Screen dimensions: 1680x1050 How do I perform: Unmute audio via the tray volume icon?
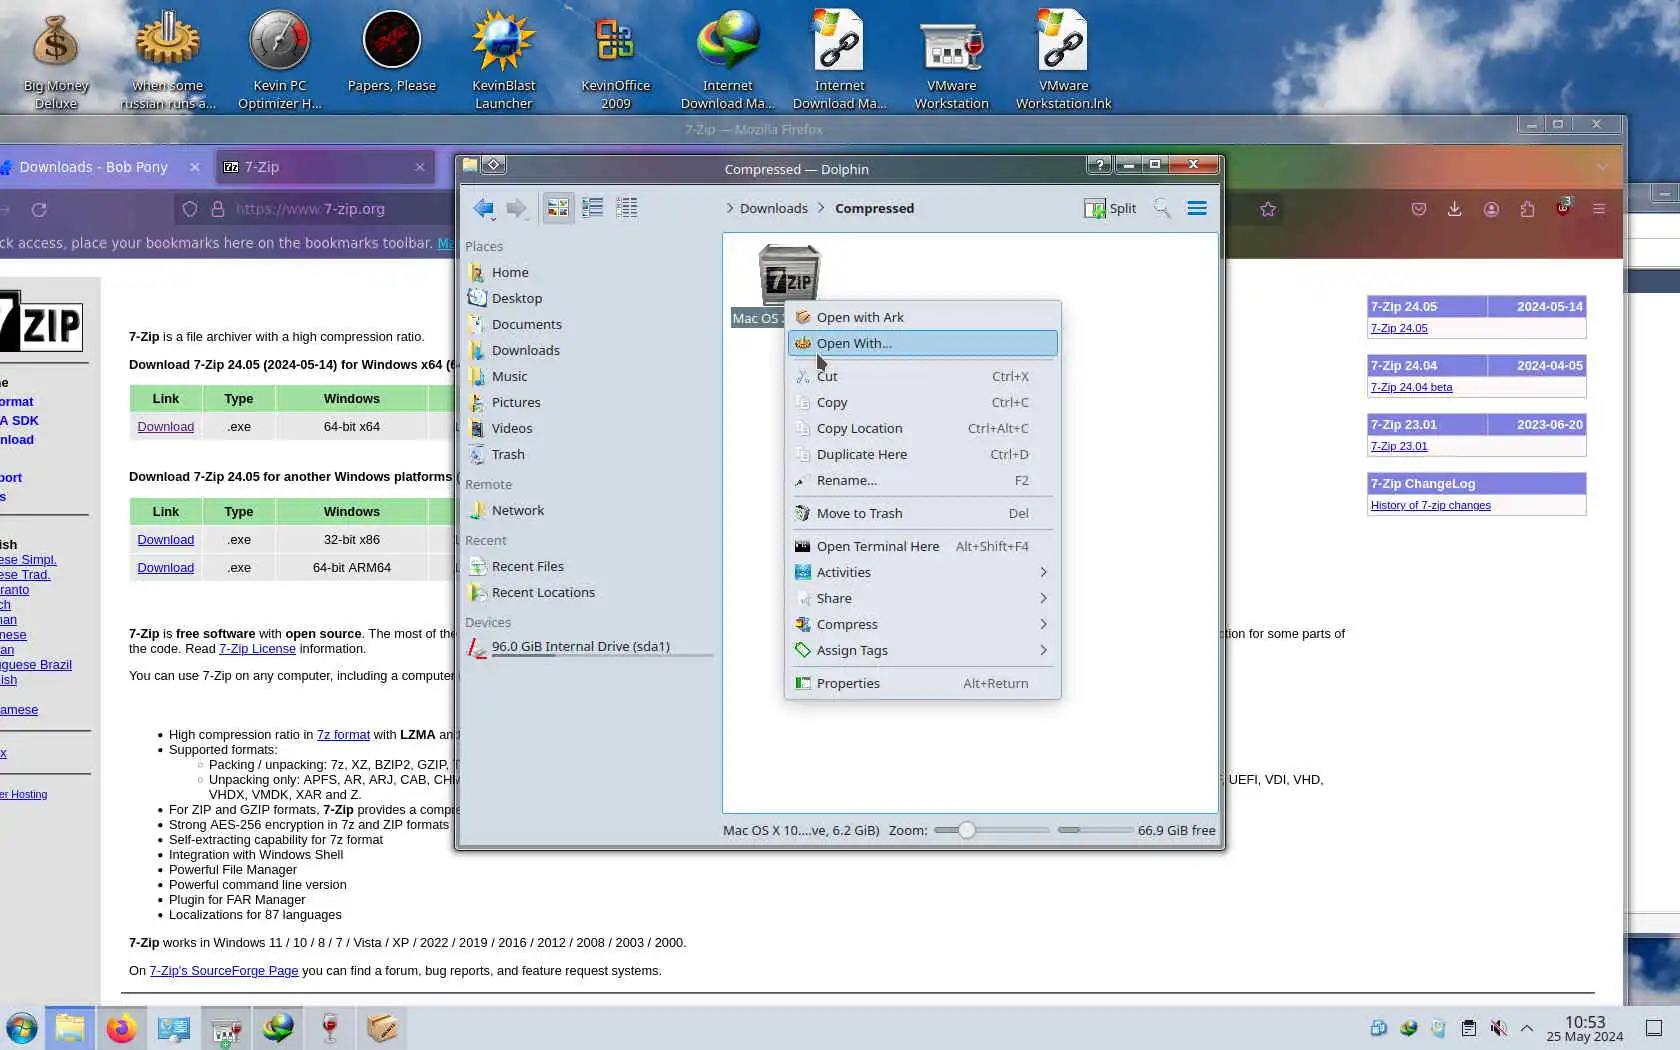pos(1498,1028)
